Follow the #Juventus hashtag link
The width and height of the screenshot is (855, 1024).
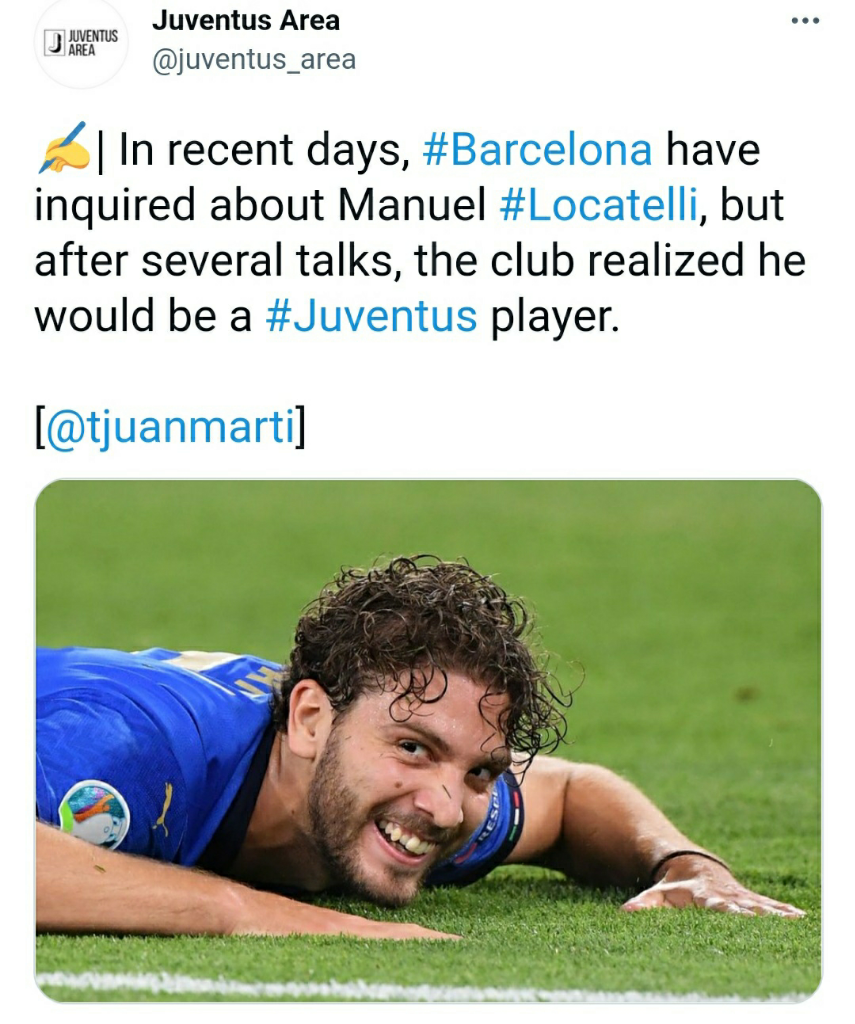(x=371, y=316)
